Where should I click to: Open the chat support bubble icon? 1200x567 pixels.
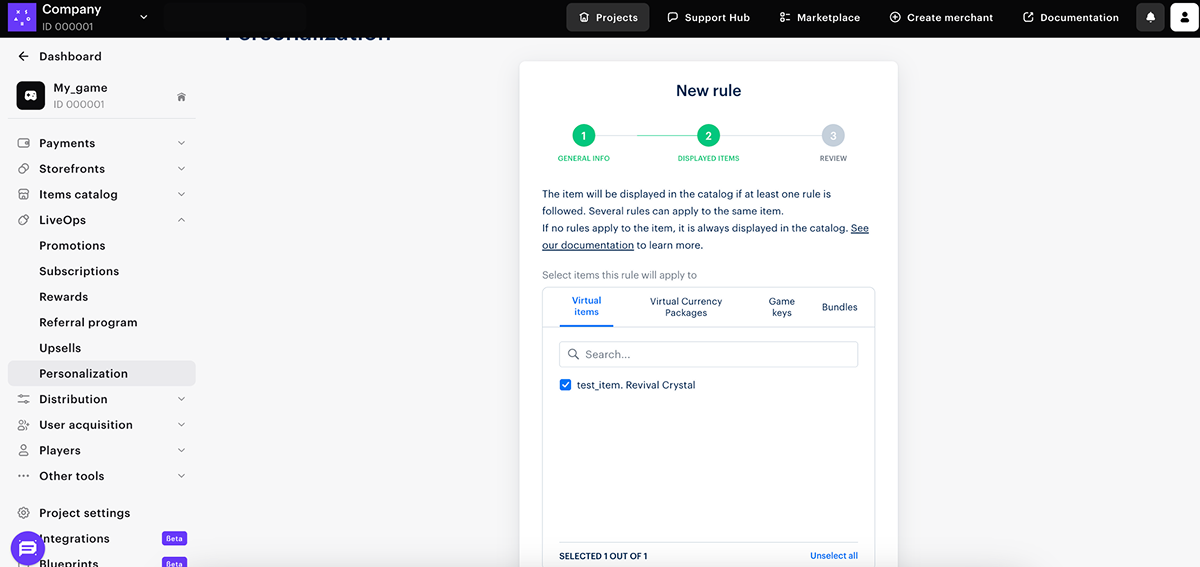(x=27, y=548)
